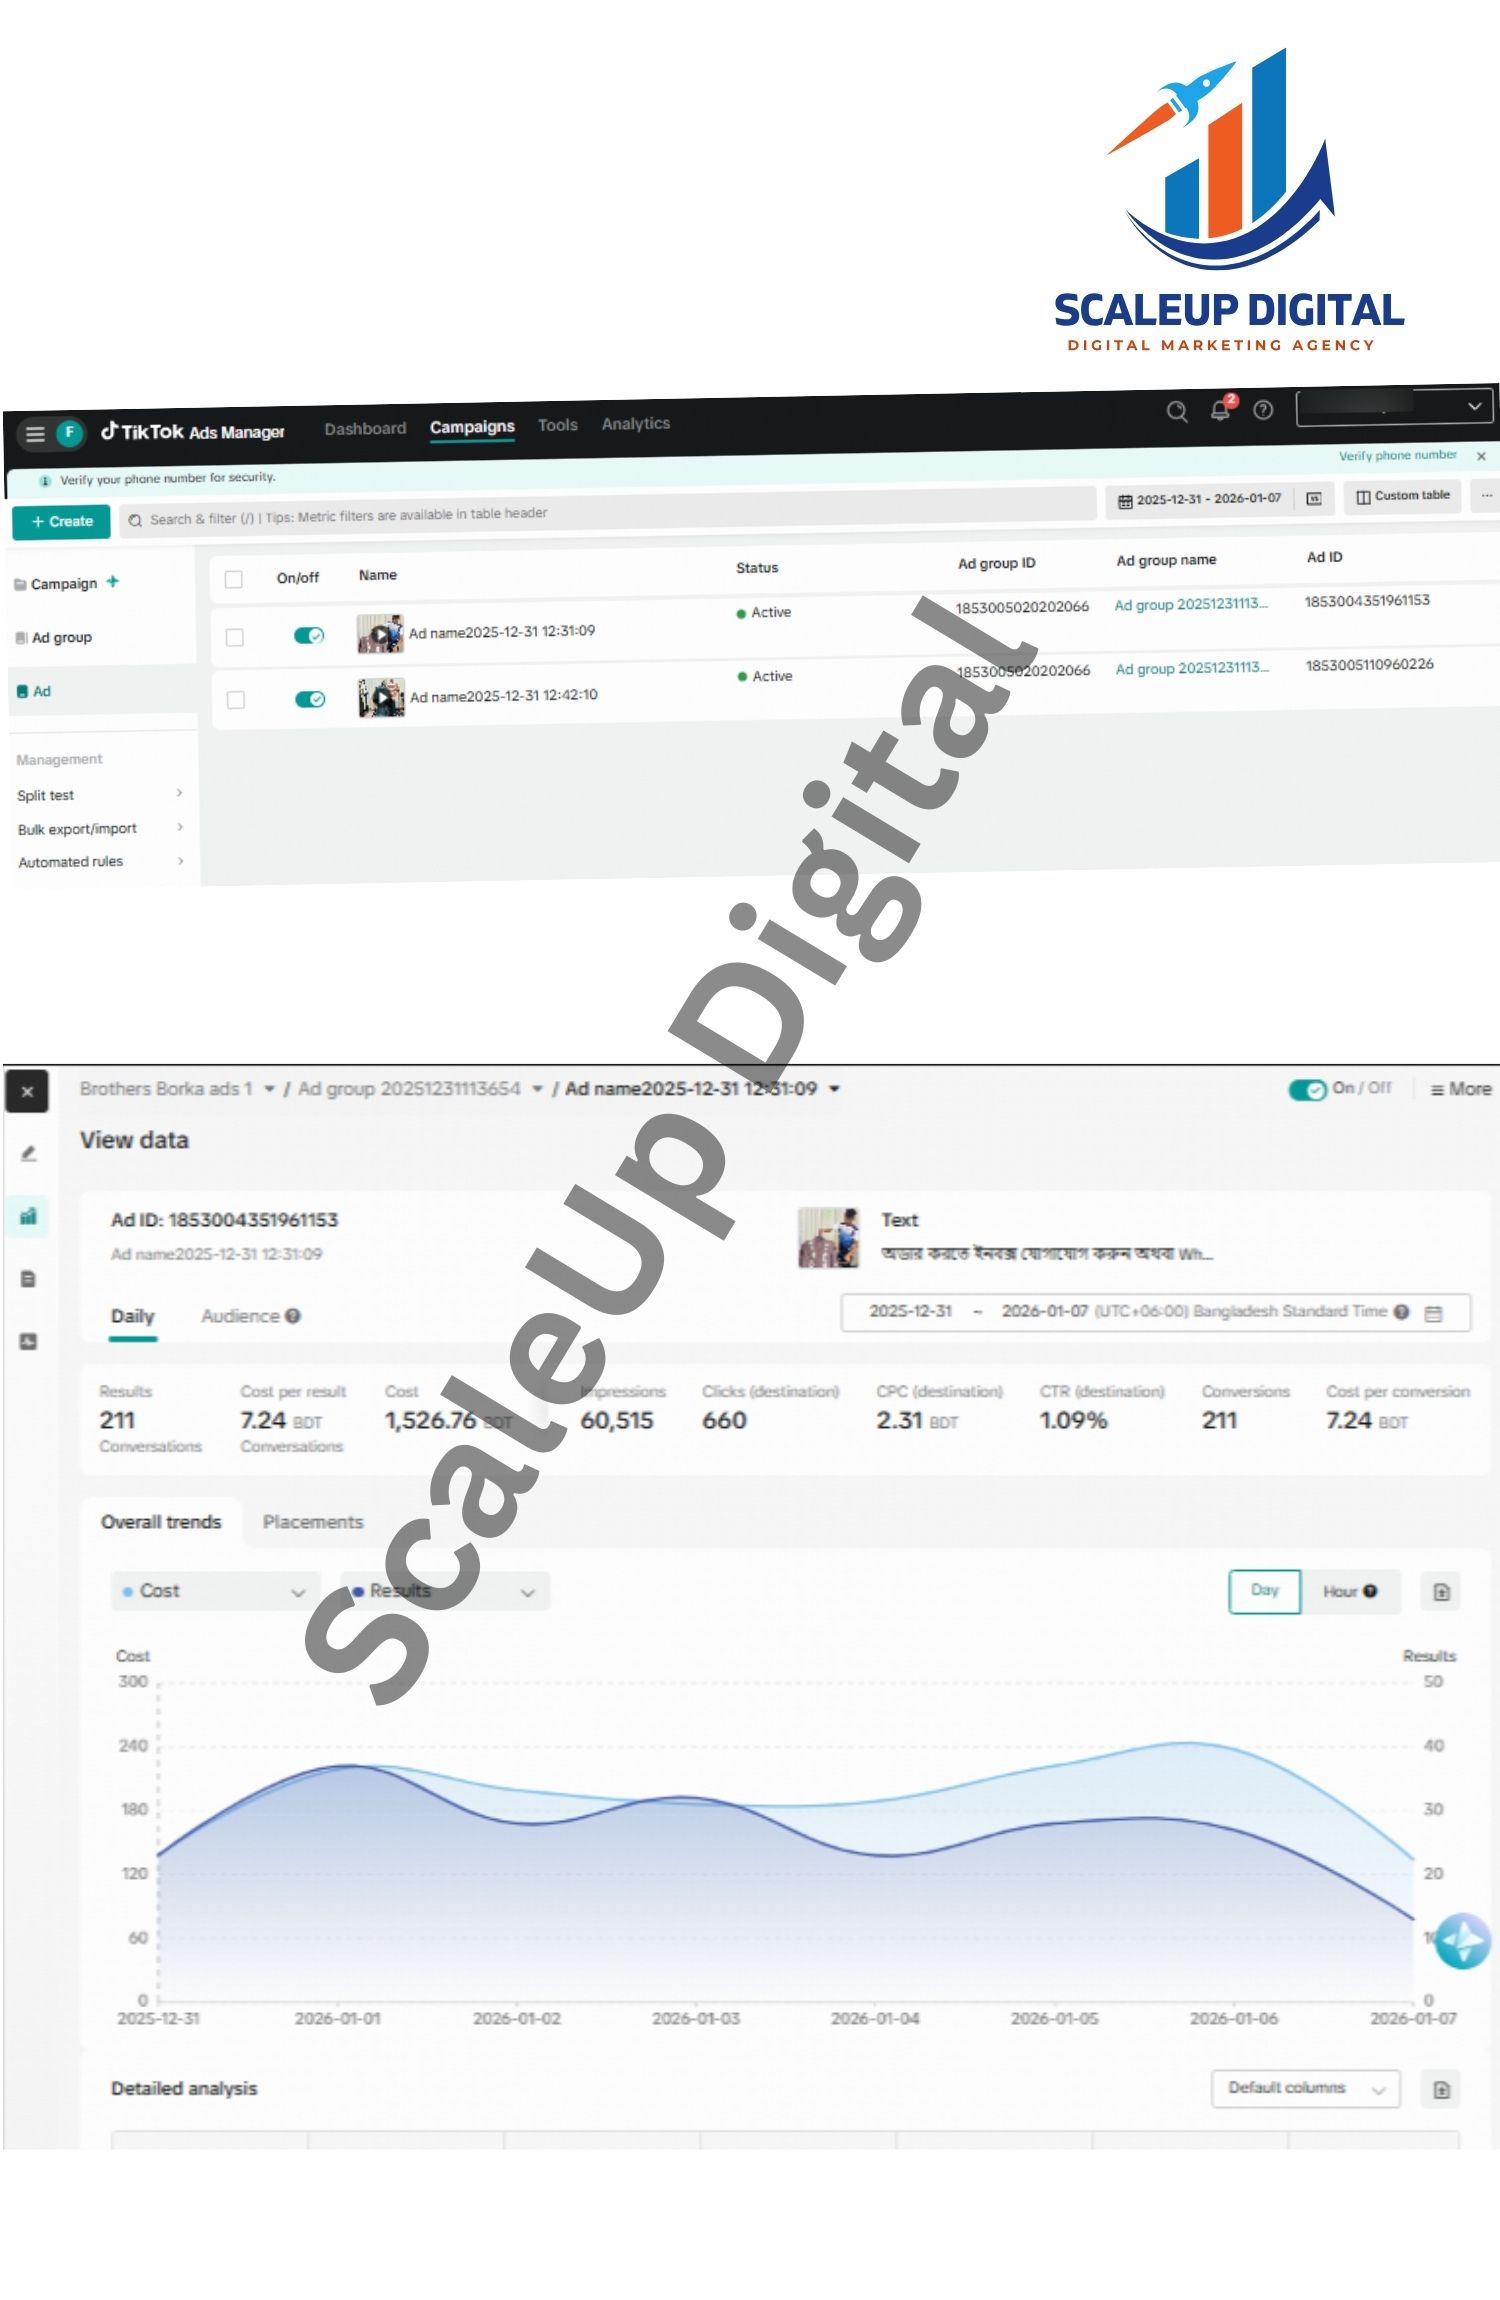Export the Detailed analysis table
The image size is (1500, 2300).
(1441, 2089)
